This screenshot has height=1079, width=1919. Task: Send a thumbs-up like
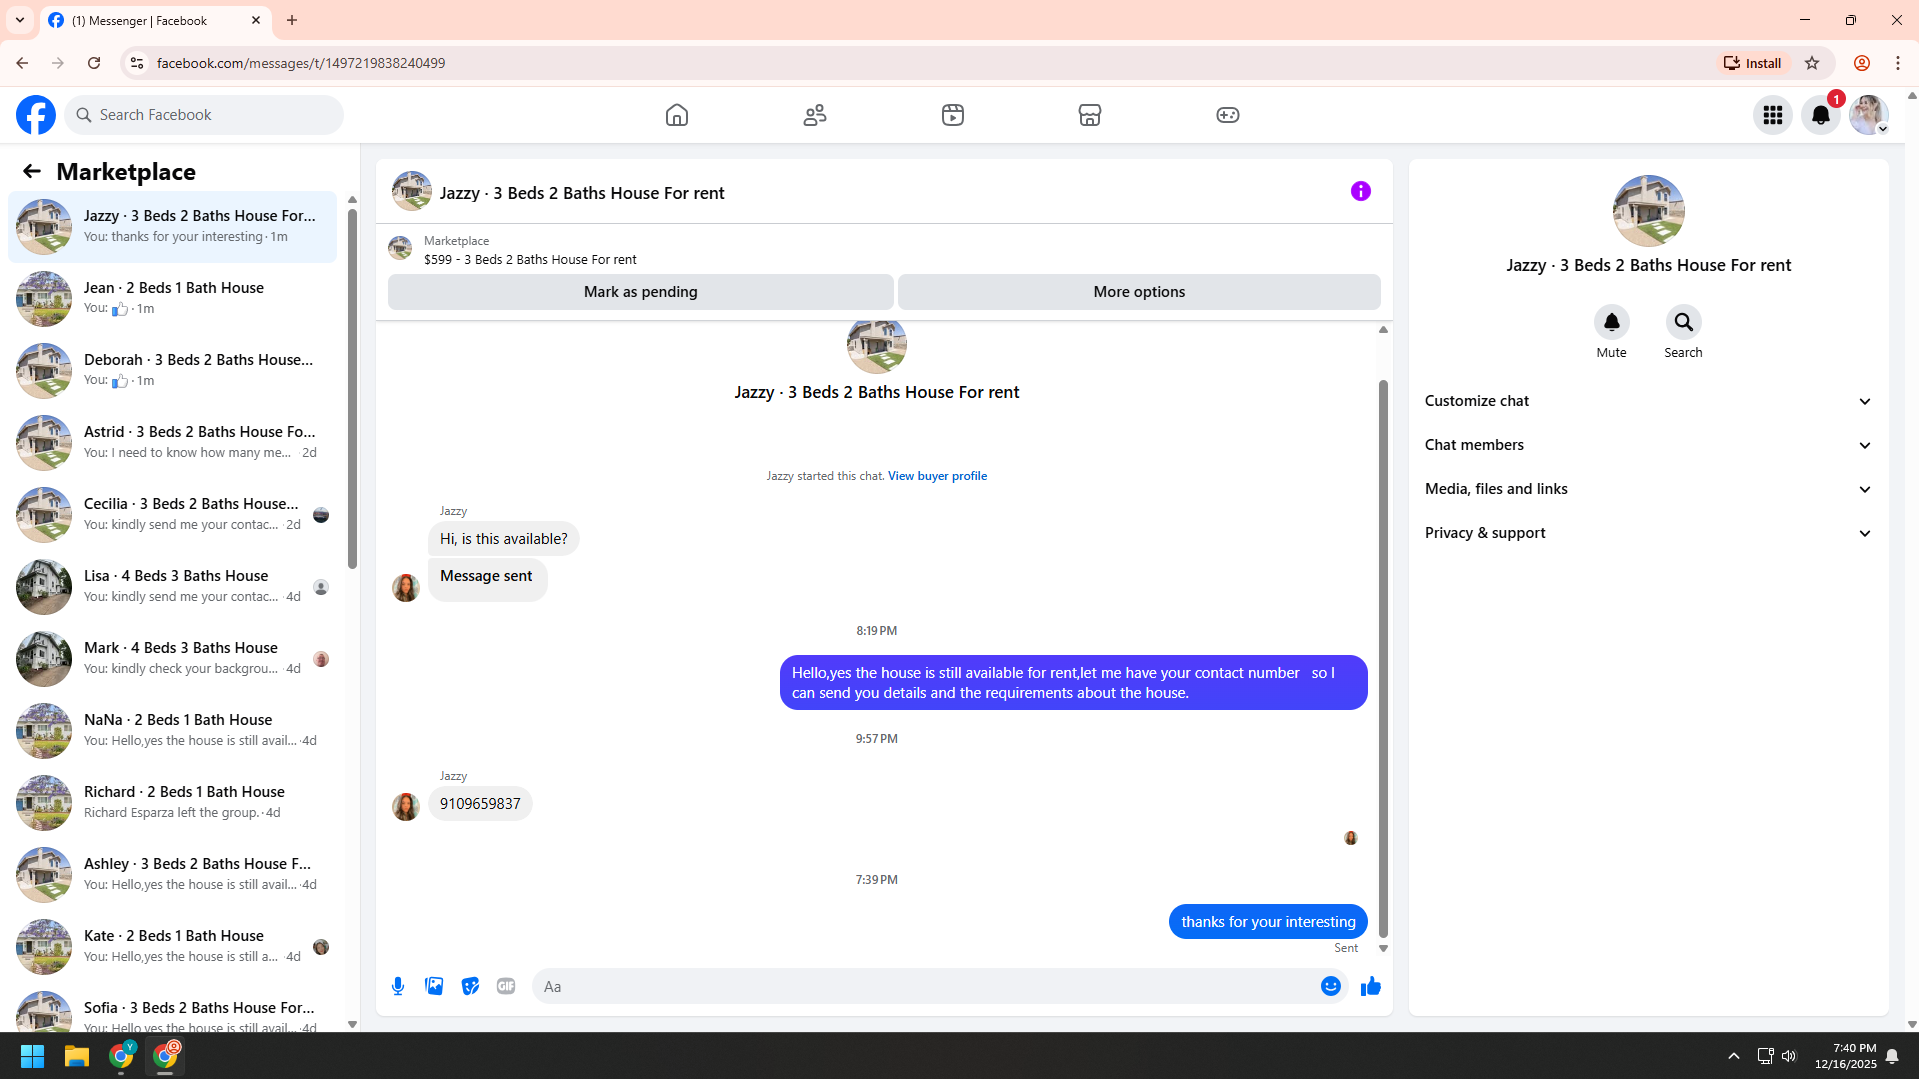[x=1371, y=987]
